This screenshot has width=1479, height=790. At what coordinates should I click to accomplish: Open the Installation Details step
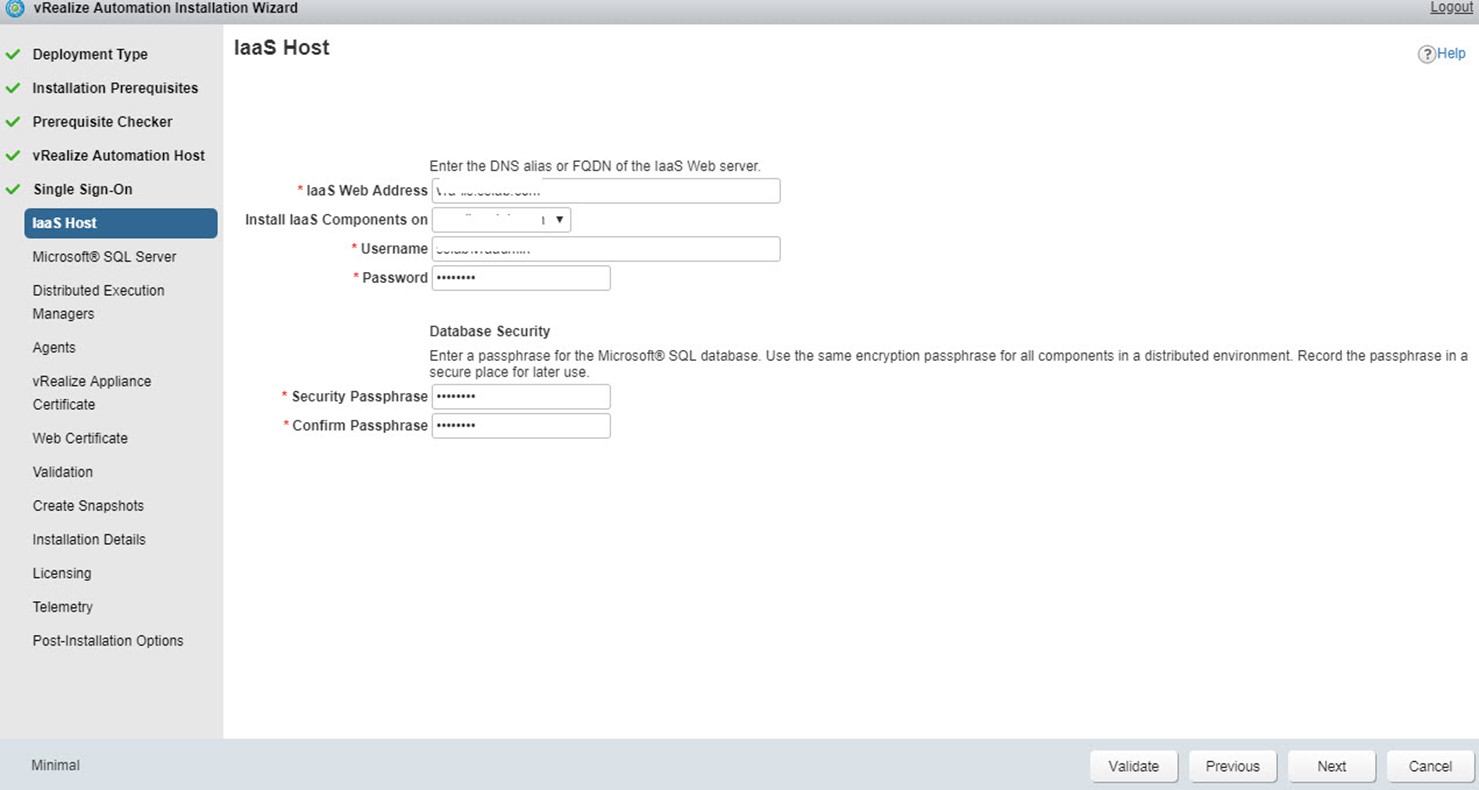click(89, 540)
